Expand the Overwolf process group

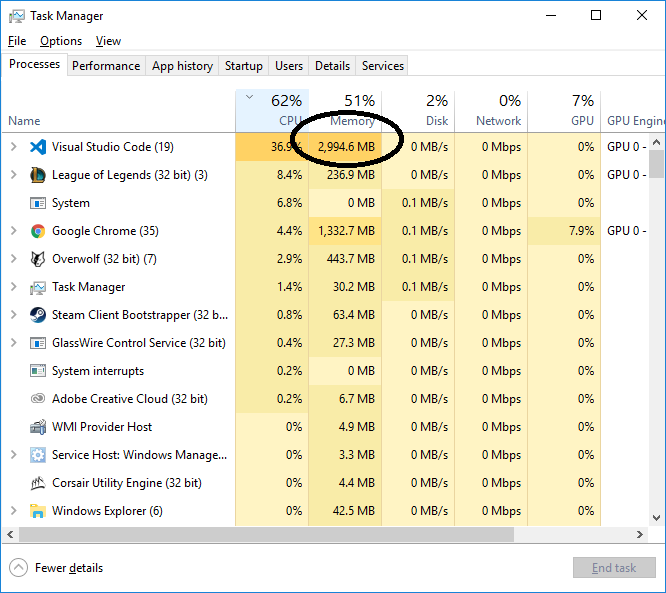click(14, 259)
